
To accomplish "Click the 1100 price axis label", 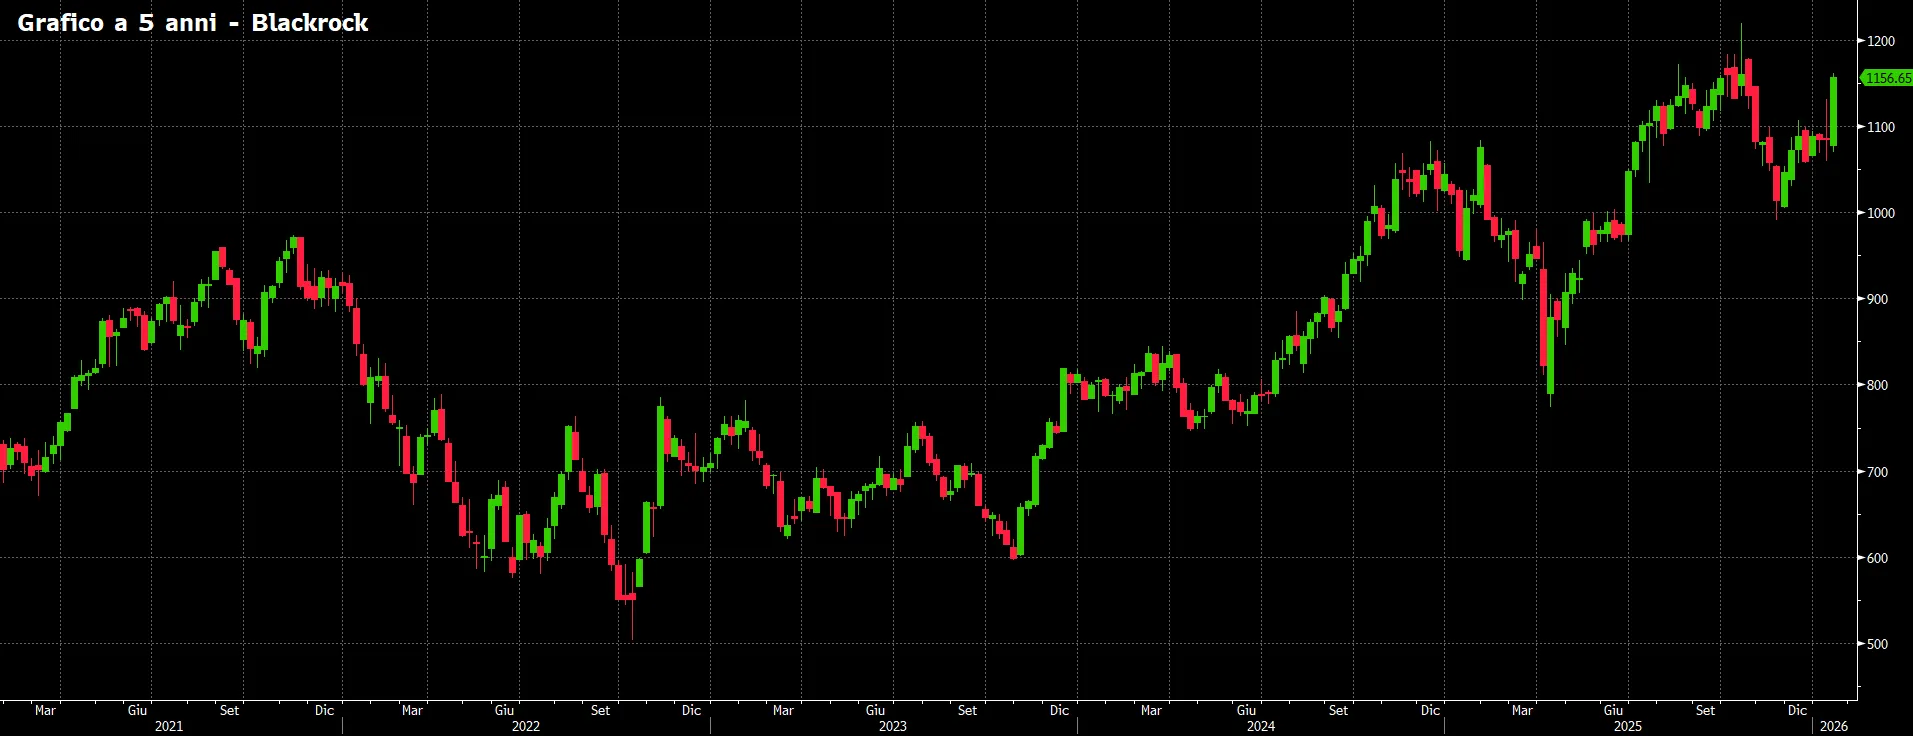I will (x=1881, y=127).
